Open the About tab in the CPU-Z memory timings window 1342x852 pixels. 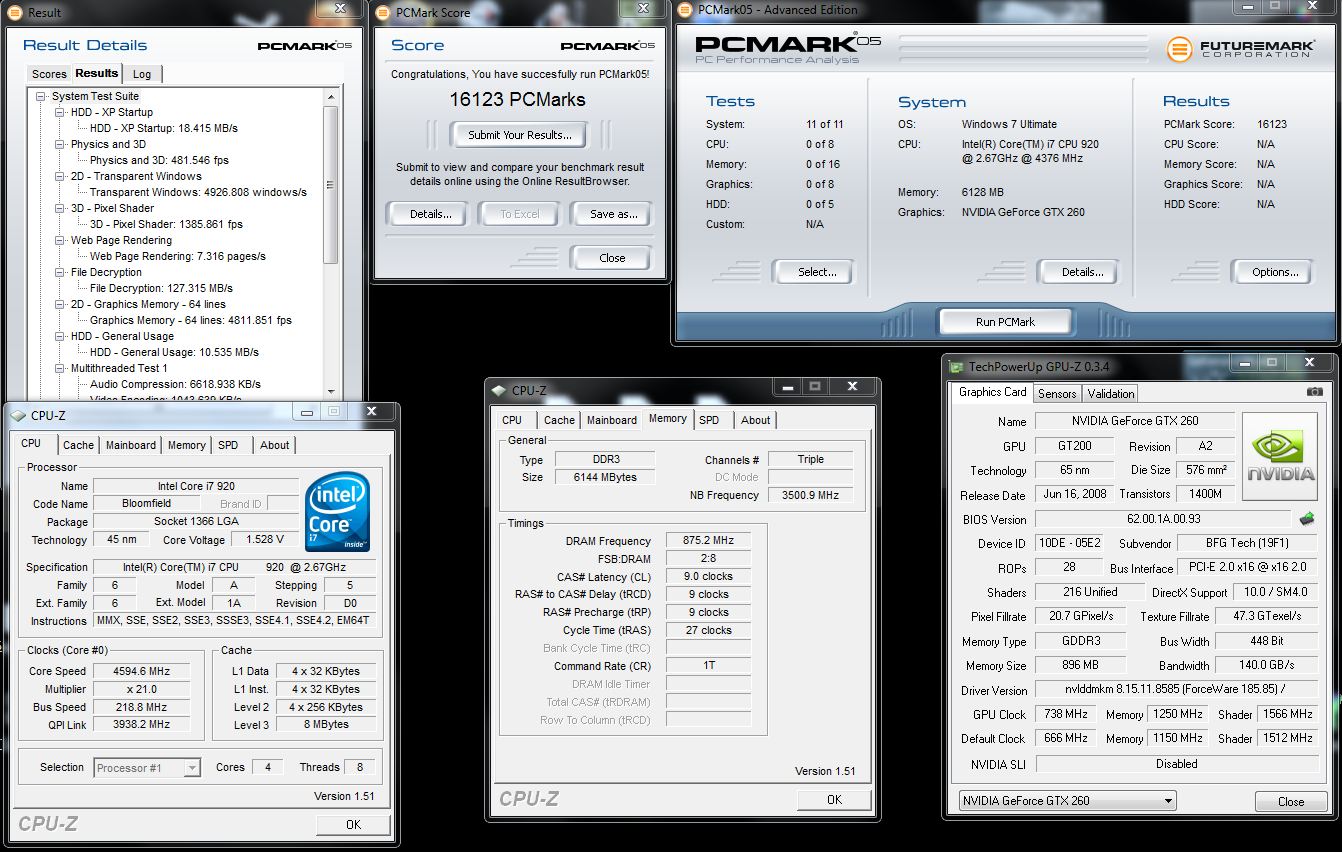click(x=755, y=420)
